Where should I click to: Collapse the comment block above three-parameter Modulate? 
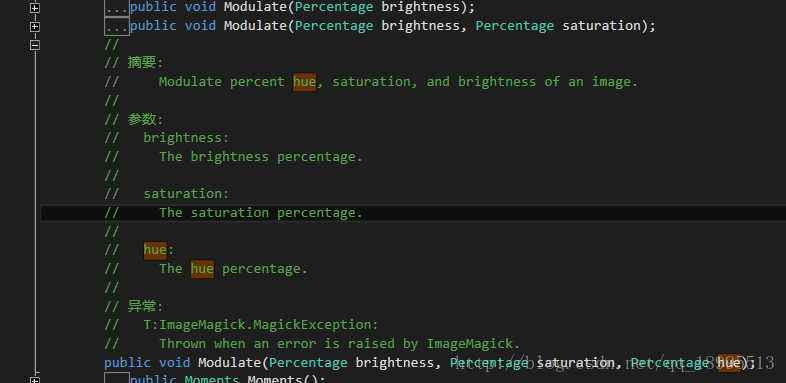coord(35,45)
